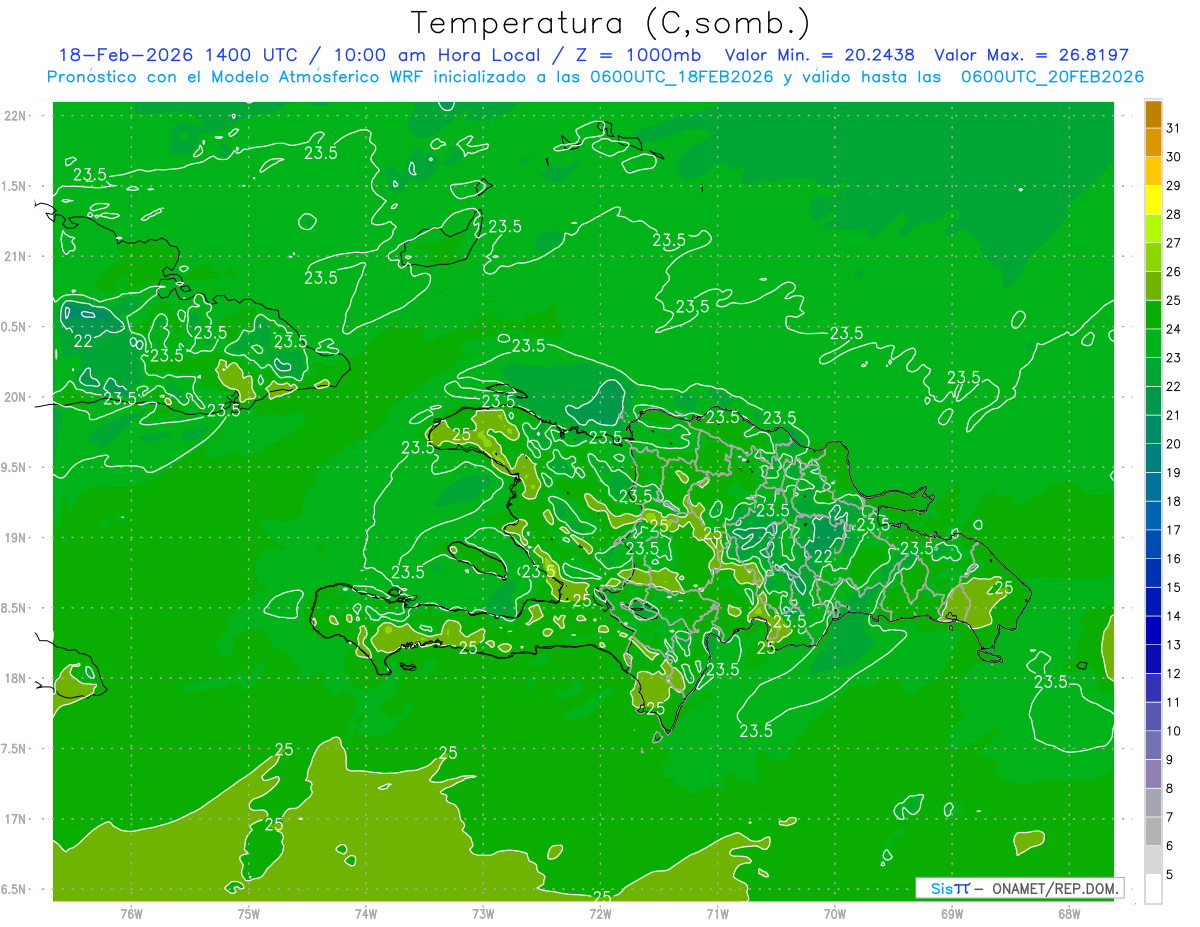Click the color bar label 8
Image resolution: width=1200 pixels, height=927 pixels.
(1170, 789)
